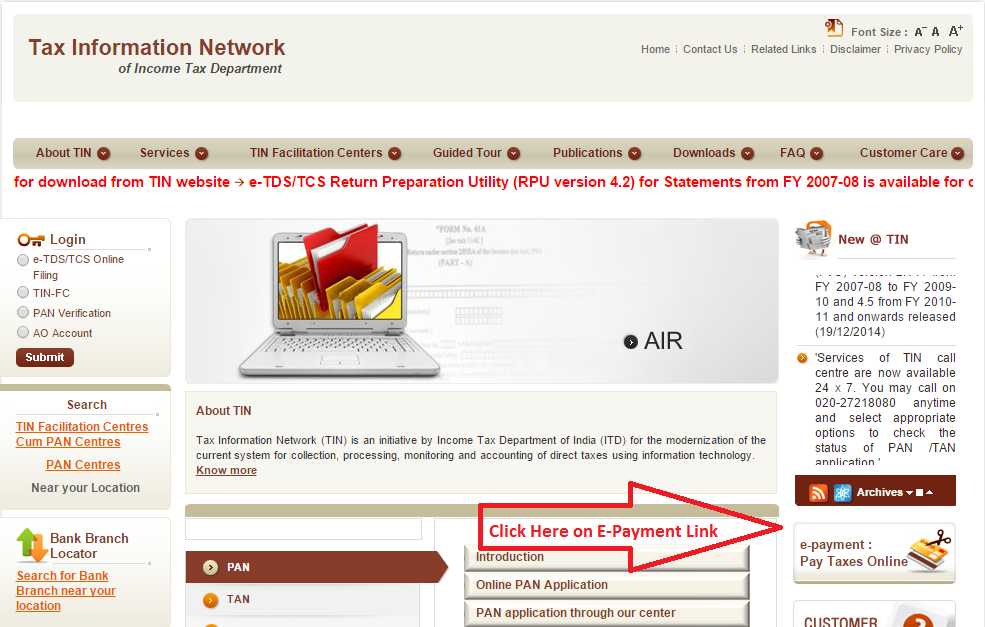The width and height of the screenshot is (985, 627).
Task: Expand the Downloads menu arrow
Action: pyautogui.click(x=748, y=153)
